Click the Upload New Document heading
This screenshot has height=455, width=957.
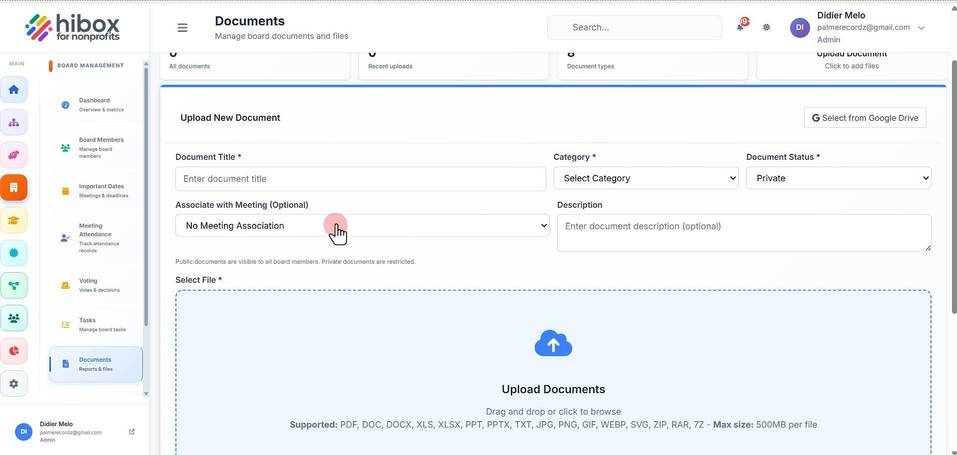(x=230, y=118)
